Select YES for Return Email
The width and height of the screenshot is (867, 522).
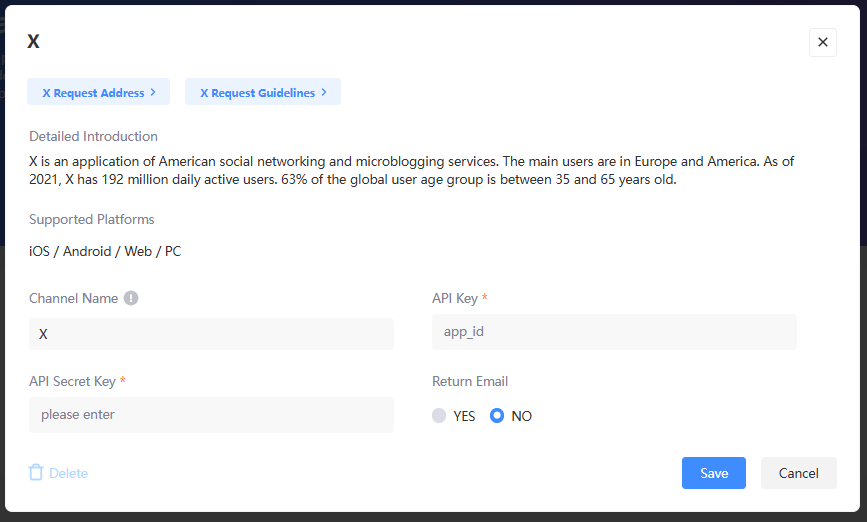(x=439, y=416)
